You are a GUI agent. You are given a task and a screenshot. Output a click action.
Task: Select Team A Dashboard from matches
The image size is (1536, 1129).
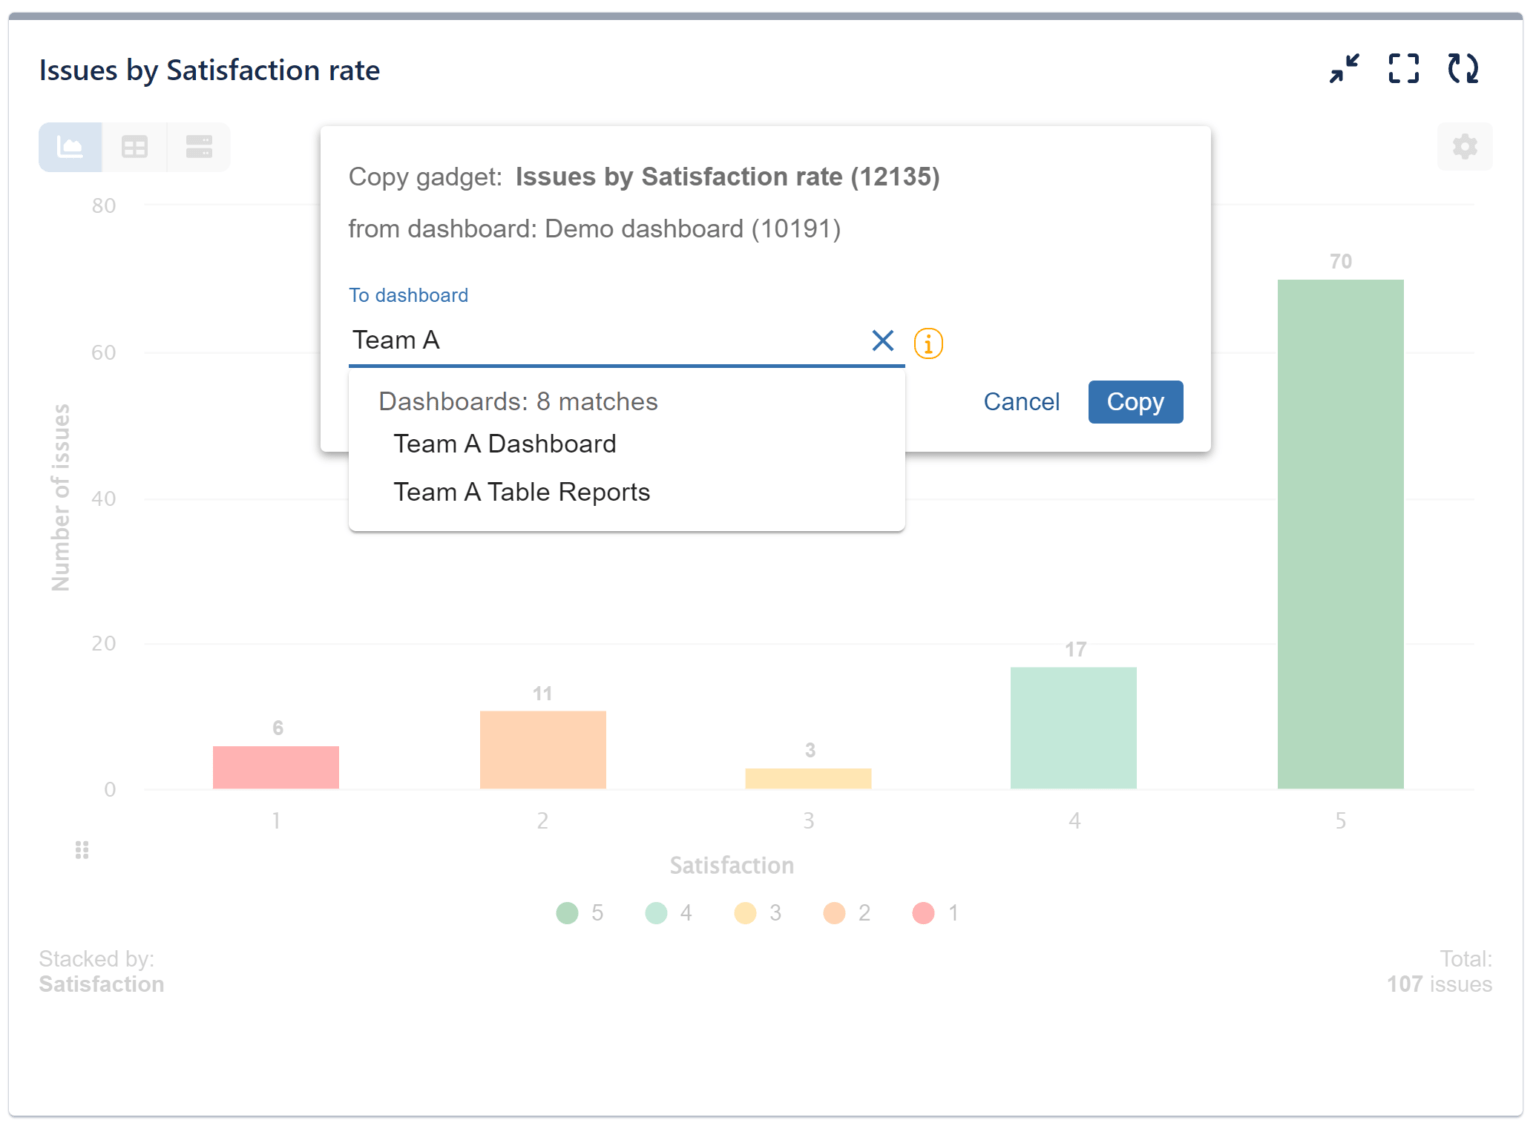coord(505,444)
